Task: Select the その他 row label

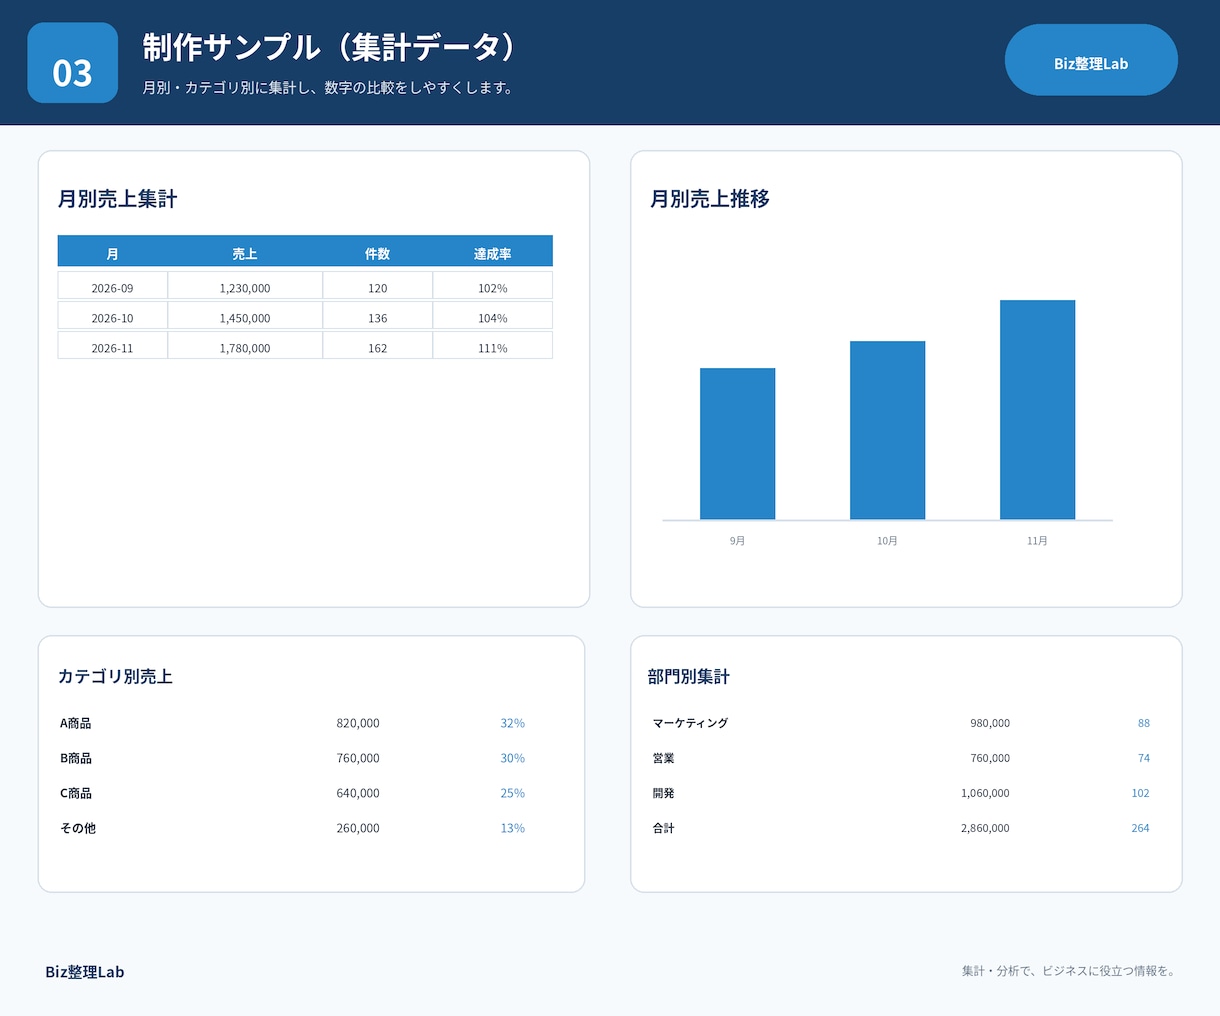Action: [78, 828]
